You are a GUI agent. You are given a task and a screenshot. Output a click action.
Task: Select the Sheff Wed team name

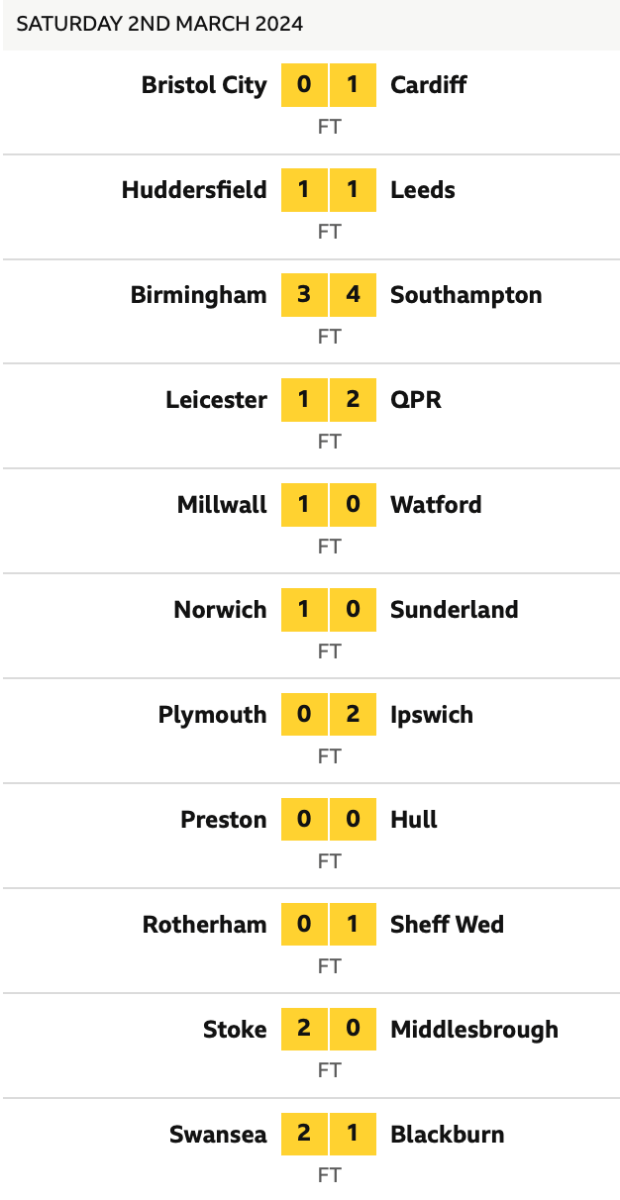click(x=446, y=925)
